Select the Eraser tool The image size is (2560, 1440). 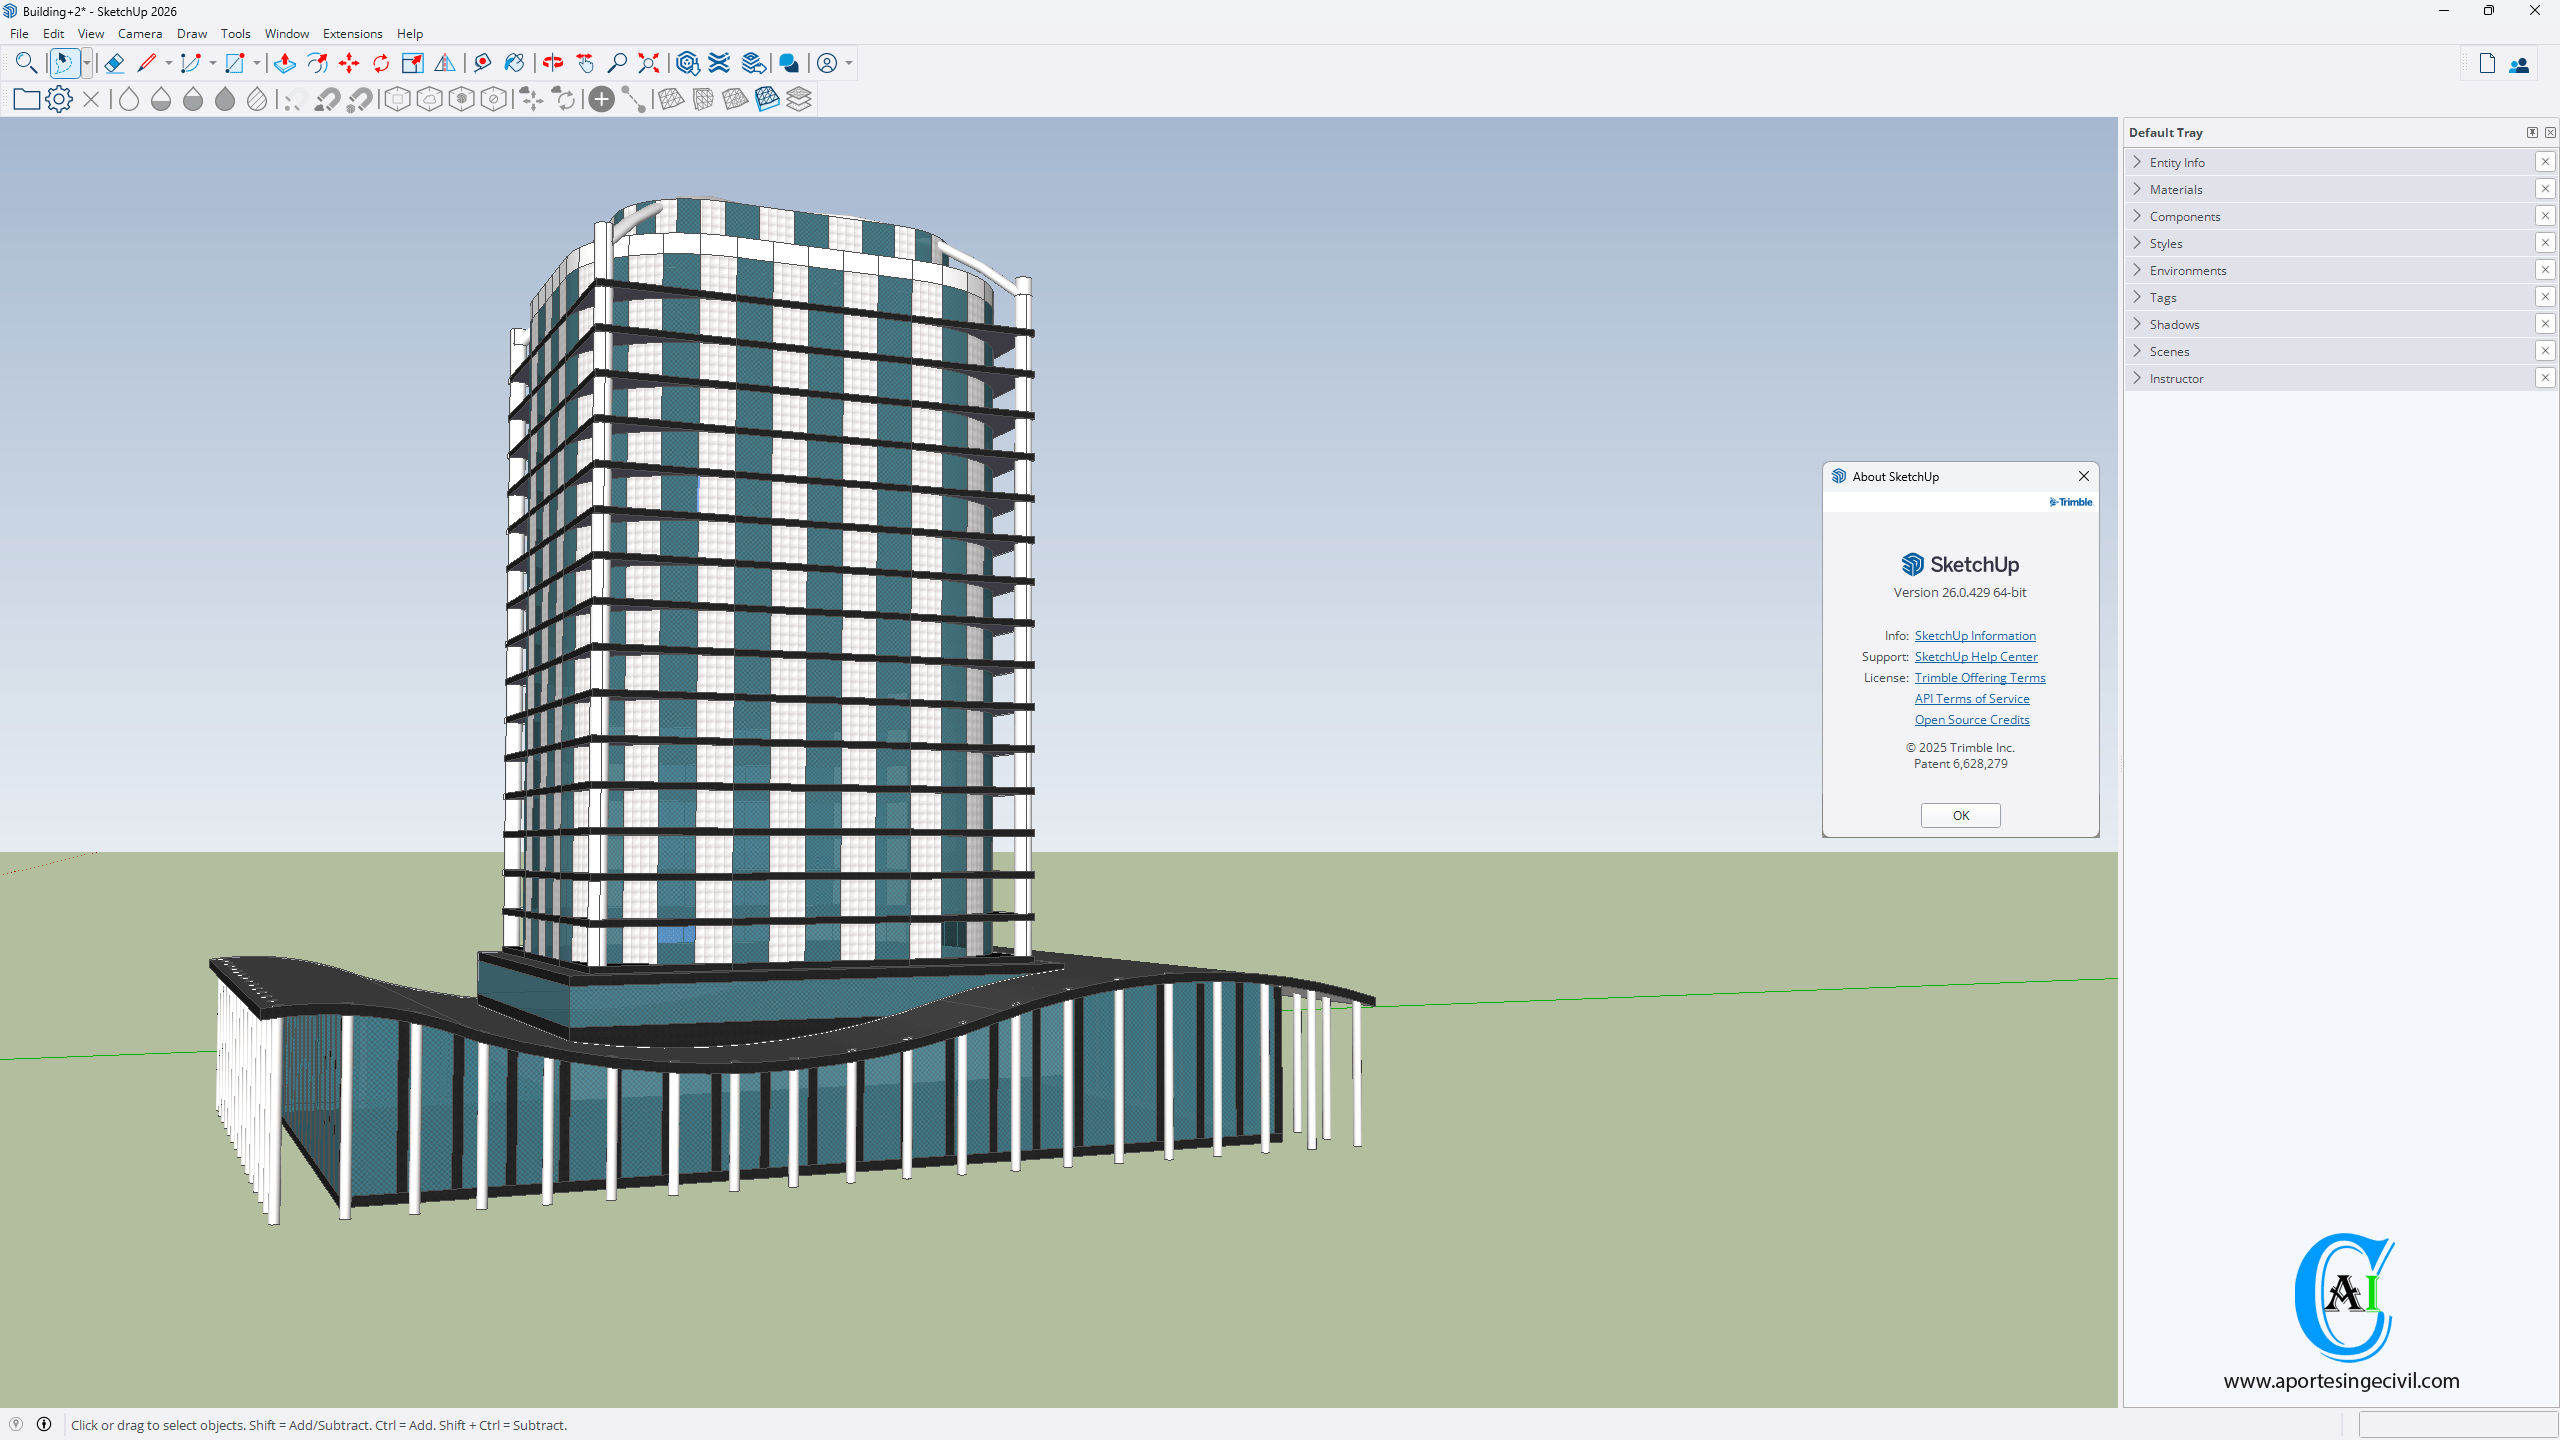pyautogui.click(x=114, y=63)
